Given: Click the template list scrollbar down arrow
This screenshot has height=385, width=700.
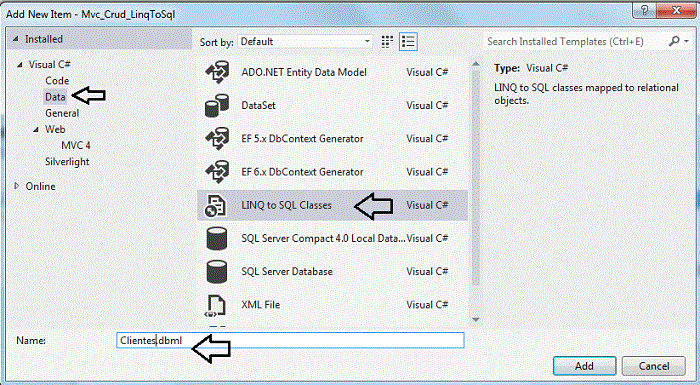Looking at the screenshot, I should (475, 319).
